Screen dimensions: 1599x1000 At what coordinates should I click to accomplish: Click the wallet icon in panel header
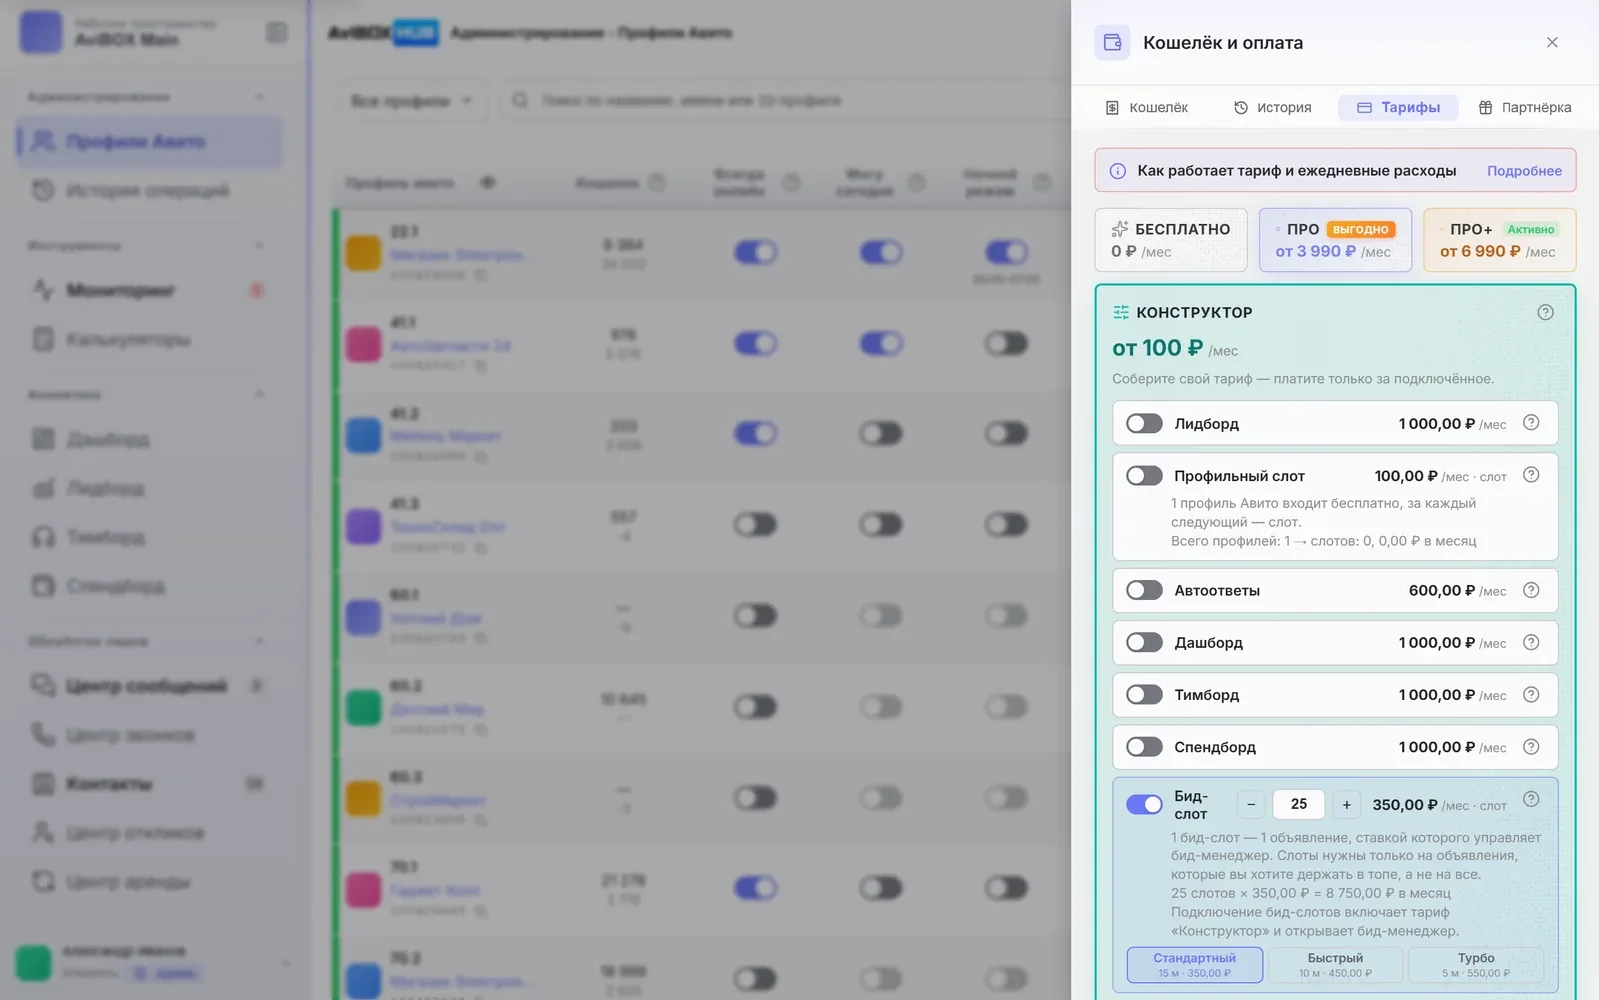click(1112, 42)
